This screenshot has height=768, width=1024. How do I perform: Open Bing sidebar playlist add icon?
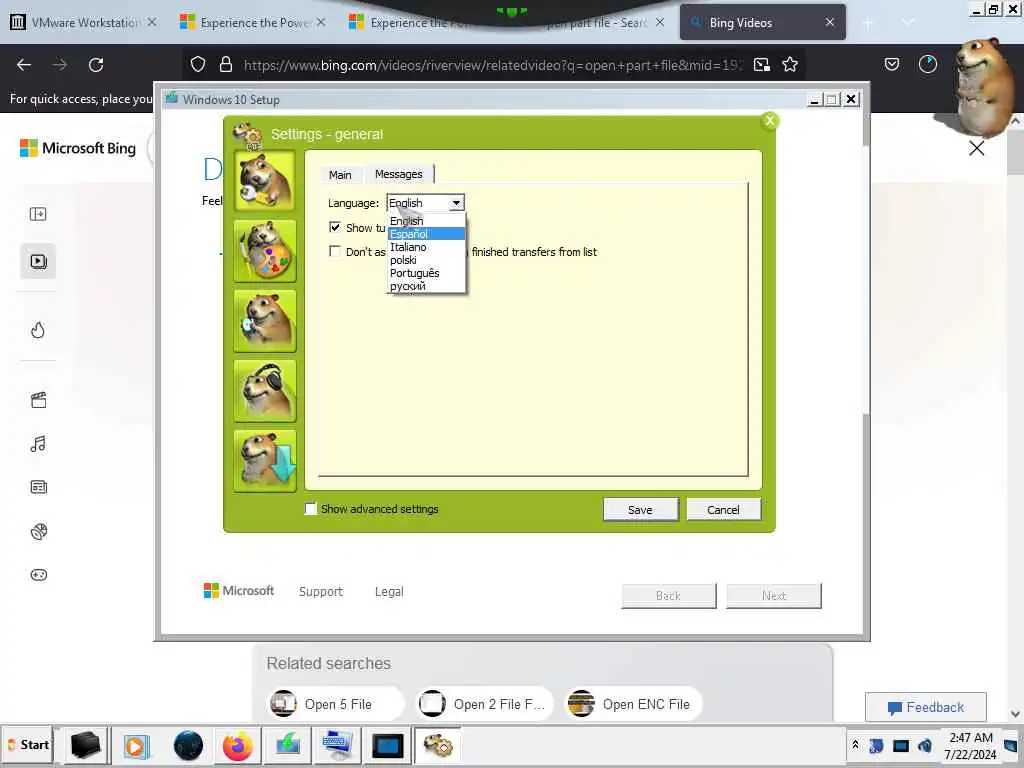(x=38, y=214)
